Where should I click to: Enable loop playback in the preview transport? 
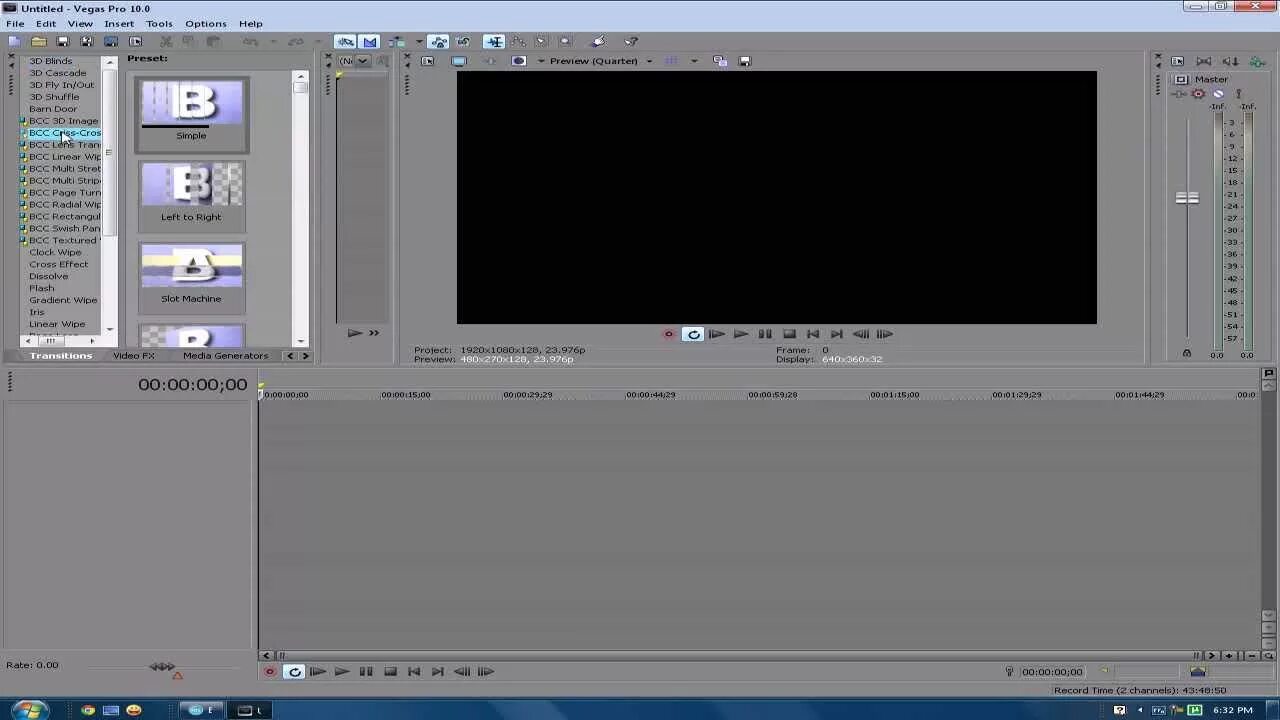pyautogui.click(x=693, y=334)
